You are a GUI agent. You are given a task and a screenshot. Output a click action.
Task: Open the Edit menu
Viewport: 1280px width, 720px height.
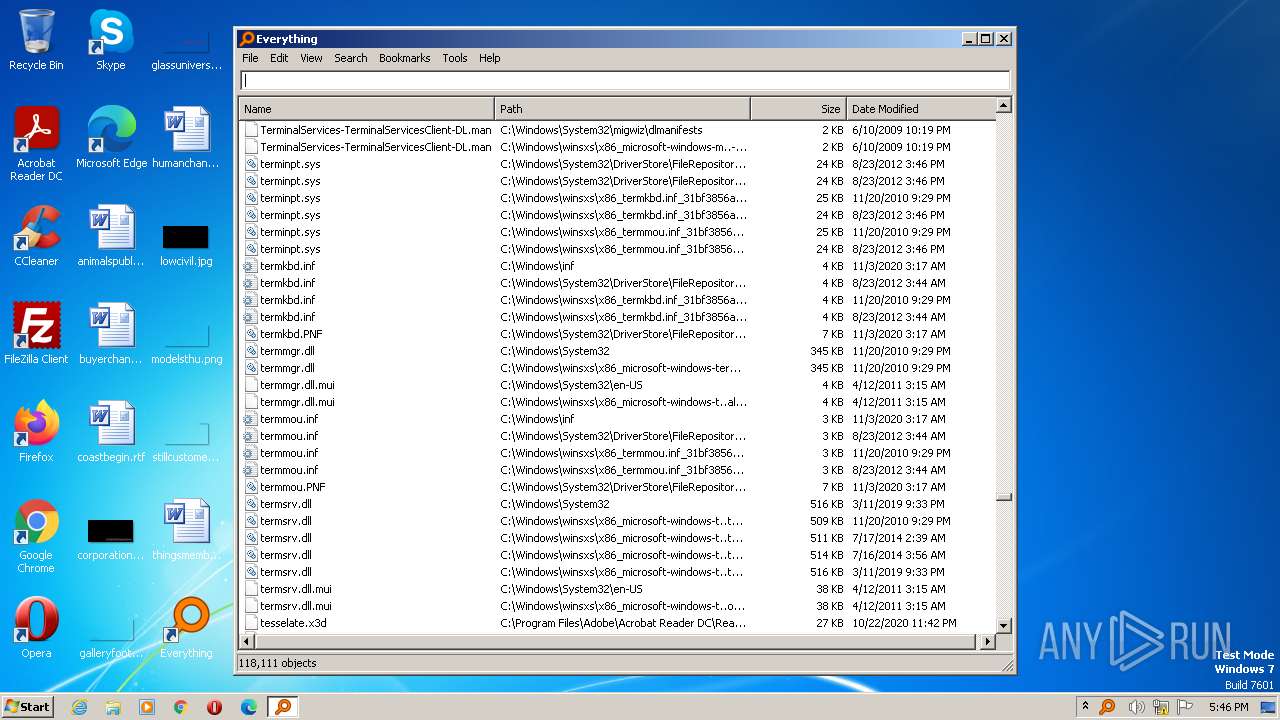click(279, 58)
